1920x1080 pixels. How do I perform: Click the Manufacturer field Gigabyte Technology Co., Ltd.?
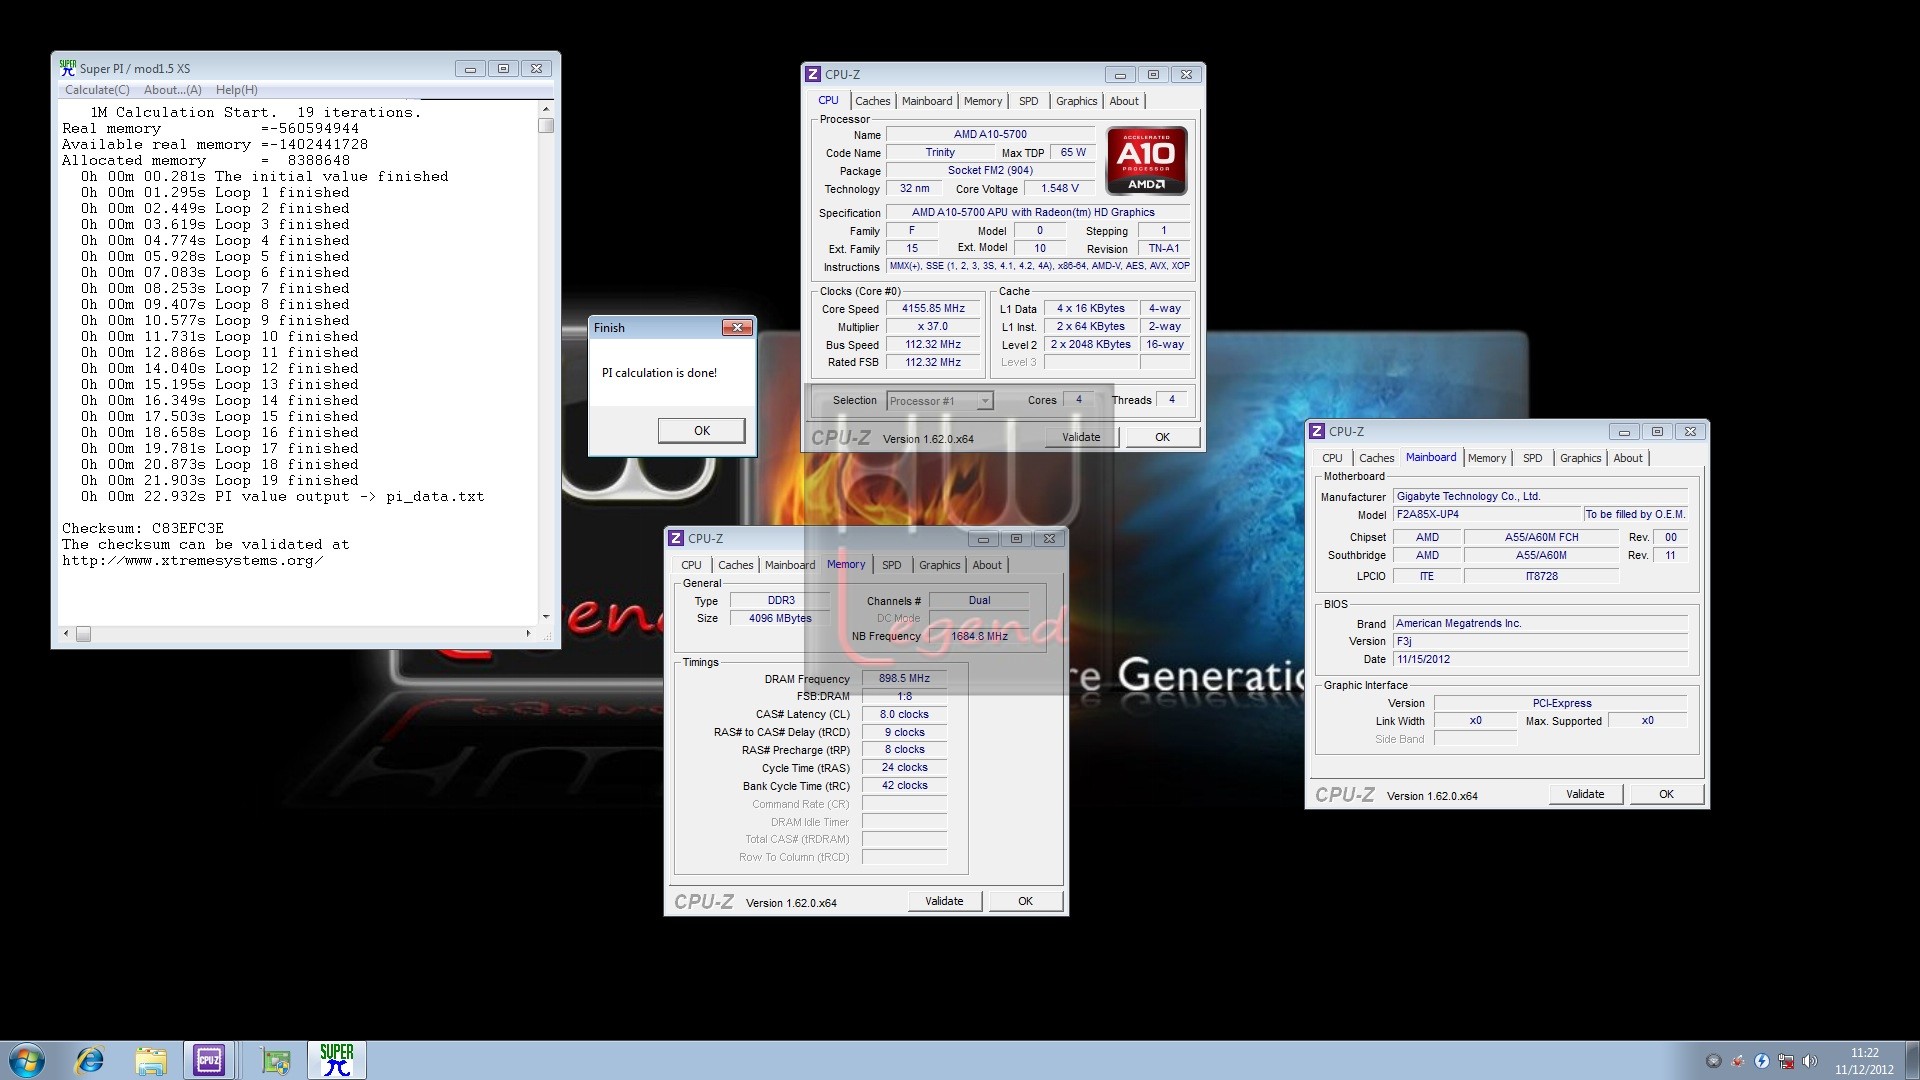pyautogui.click(x=1540, y=496)
